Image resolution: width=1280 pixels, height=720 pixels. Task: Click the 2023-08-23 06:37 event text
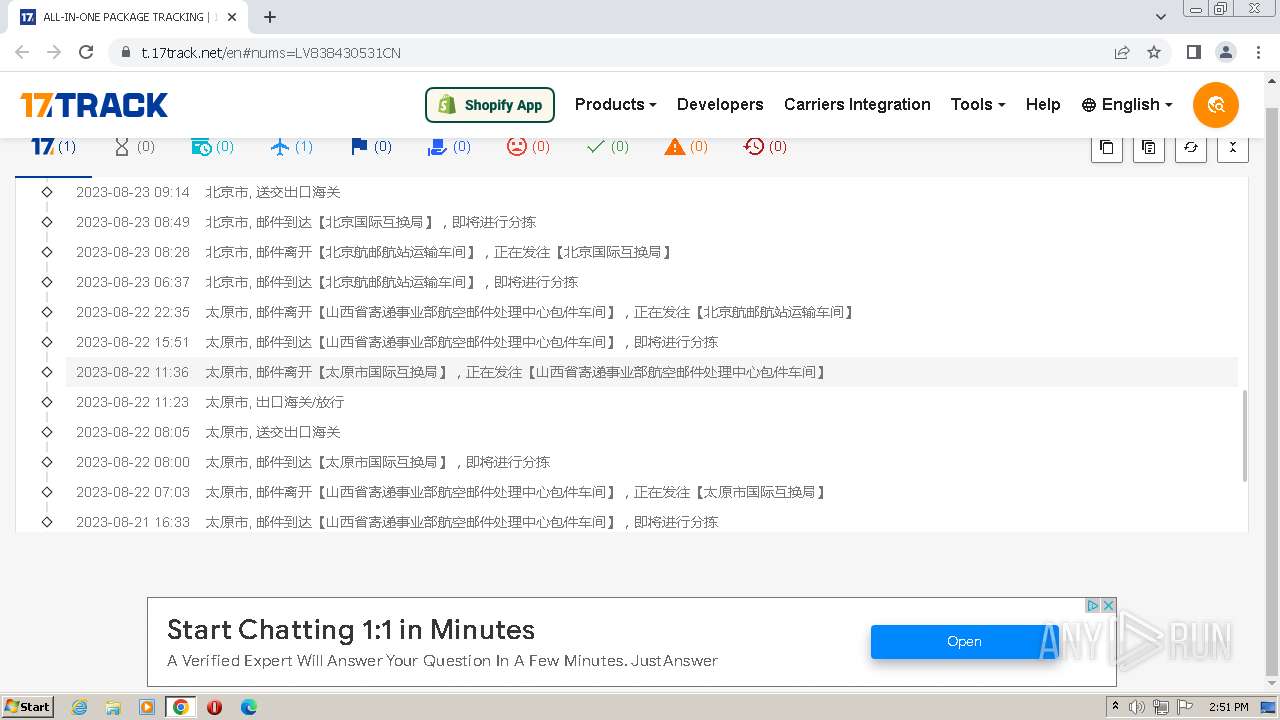392,282
